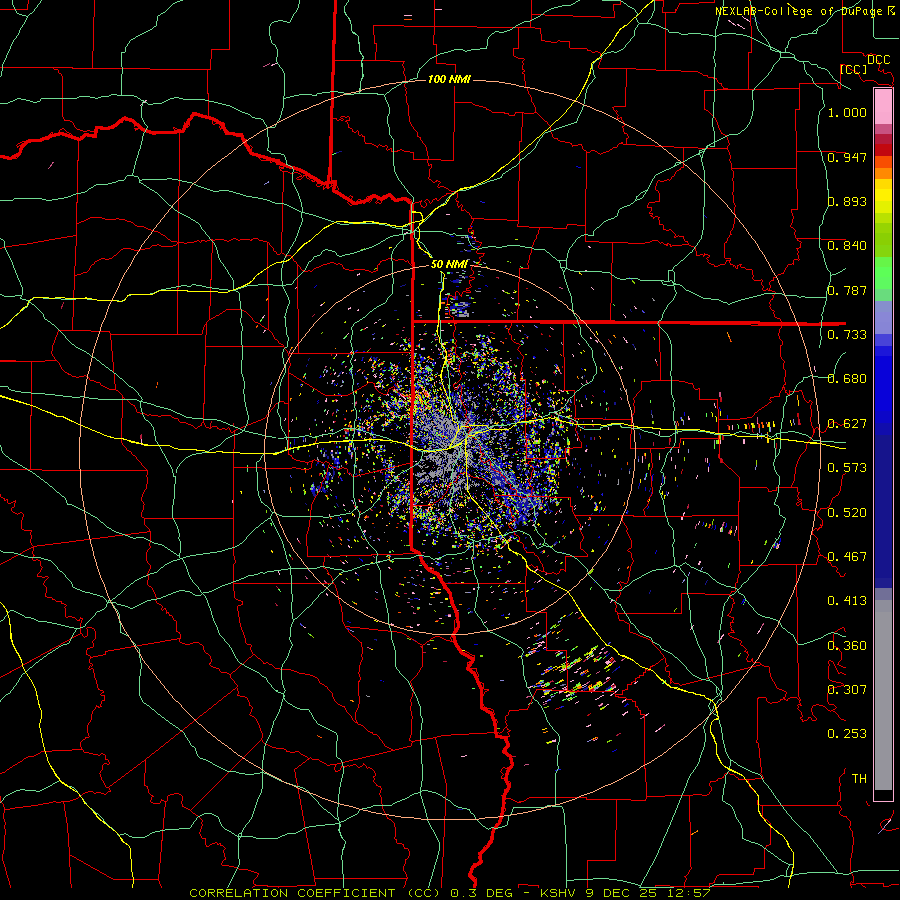Viewport: 900px width, 900px height.
Task: Select the 50 NMI range ring label
Action: (449, 264)
